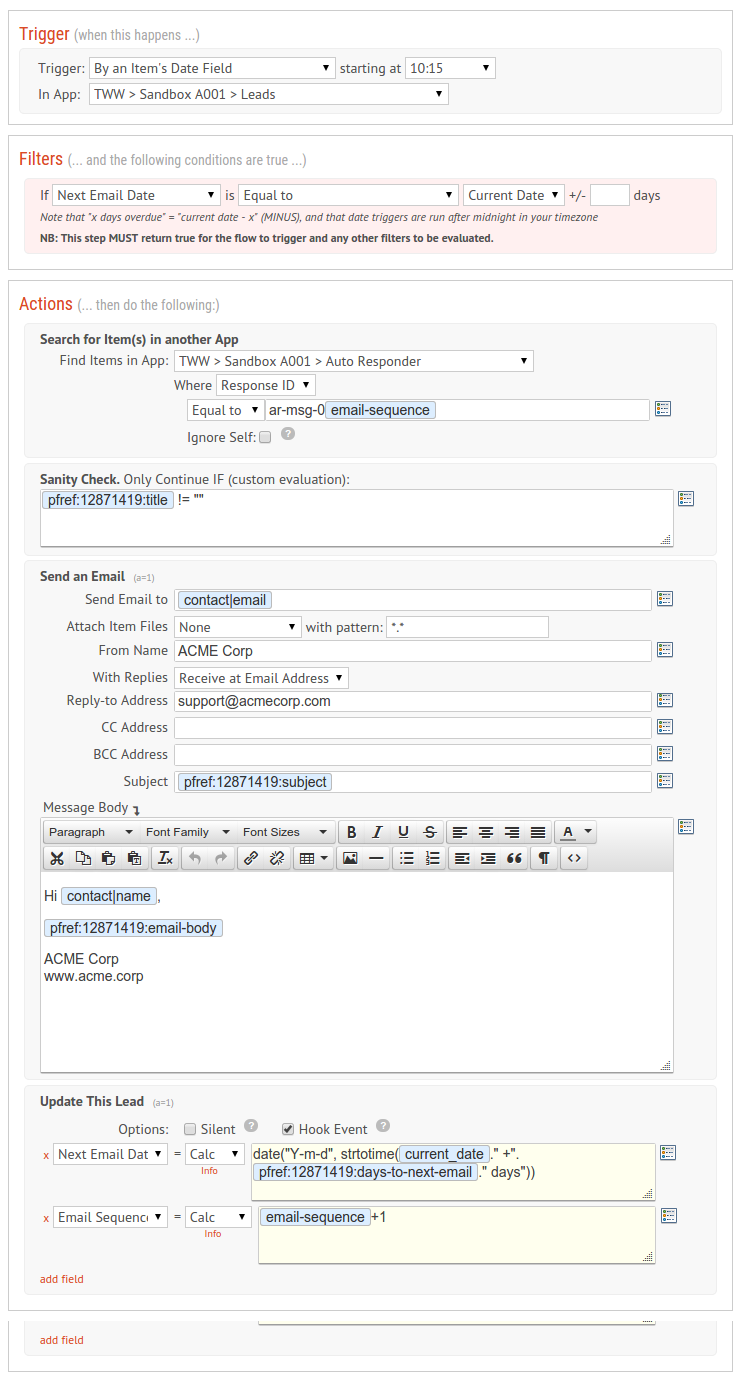Show blocks with paragraph mark icon
The height and width of the screenshot is (1382, 741).
point(544,858)
